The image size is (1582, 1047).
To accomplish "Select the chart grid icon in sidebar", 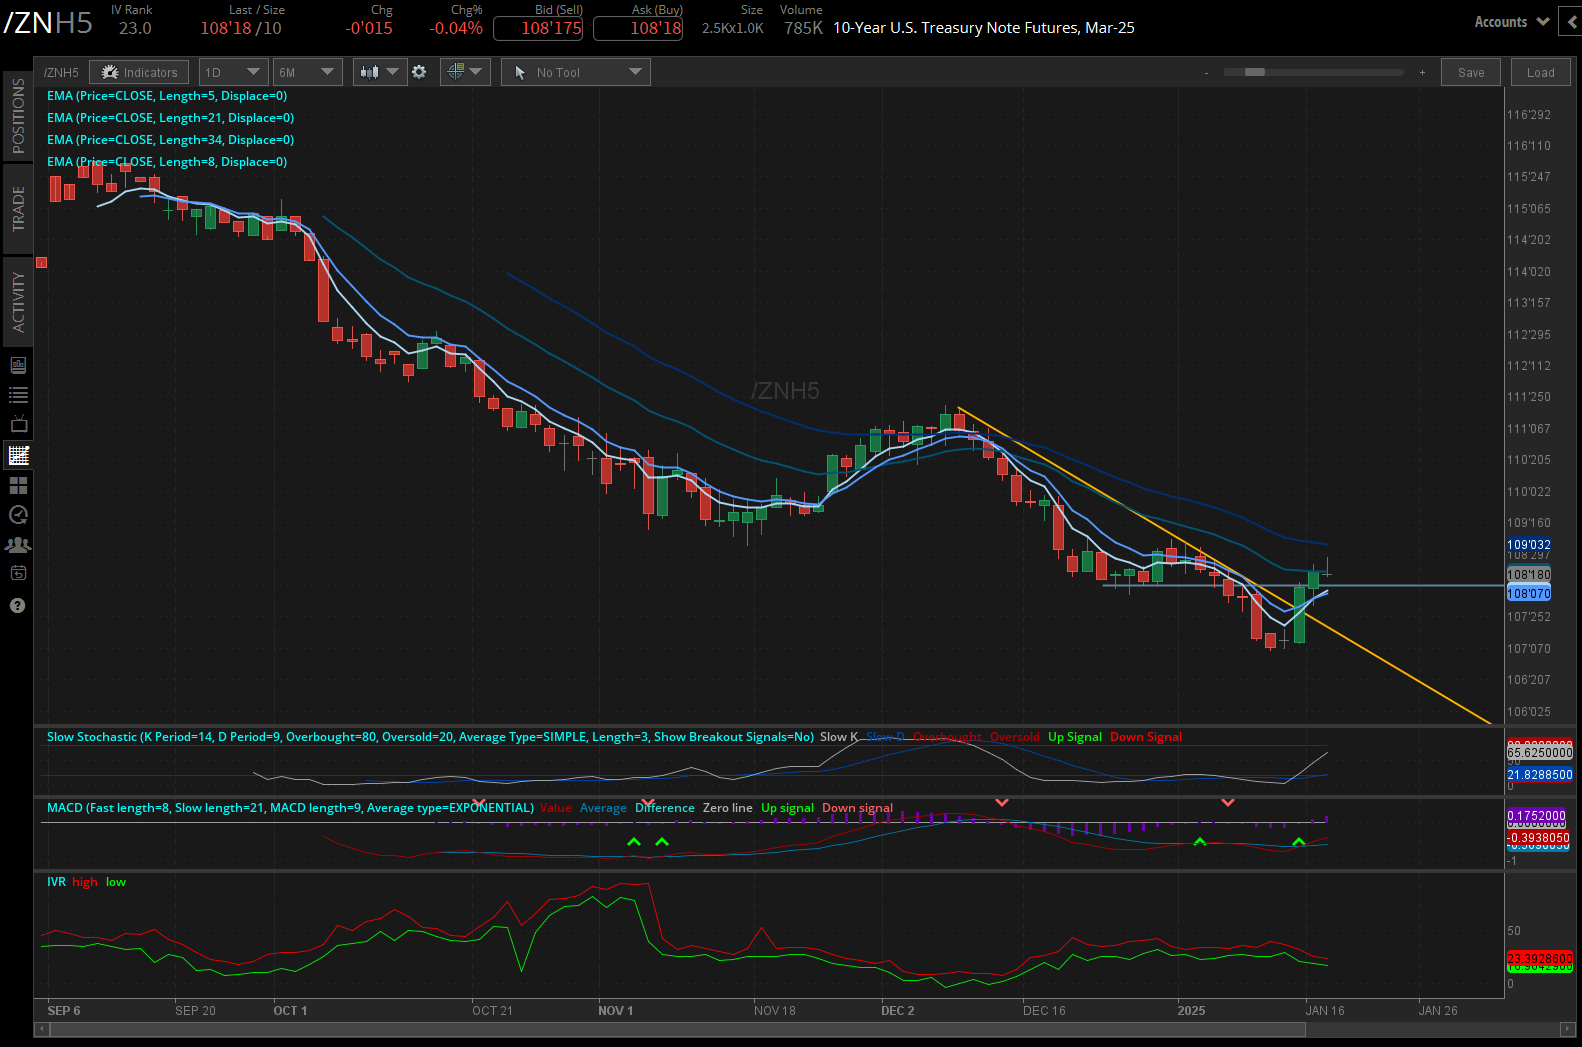I will point(18,455).
